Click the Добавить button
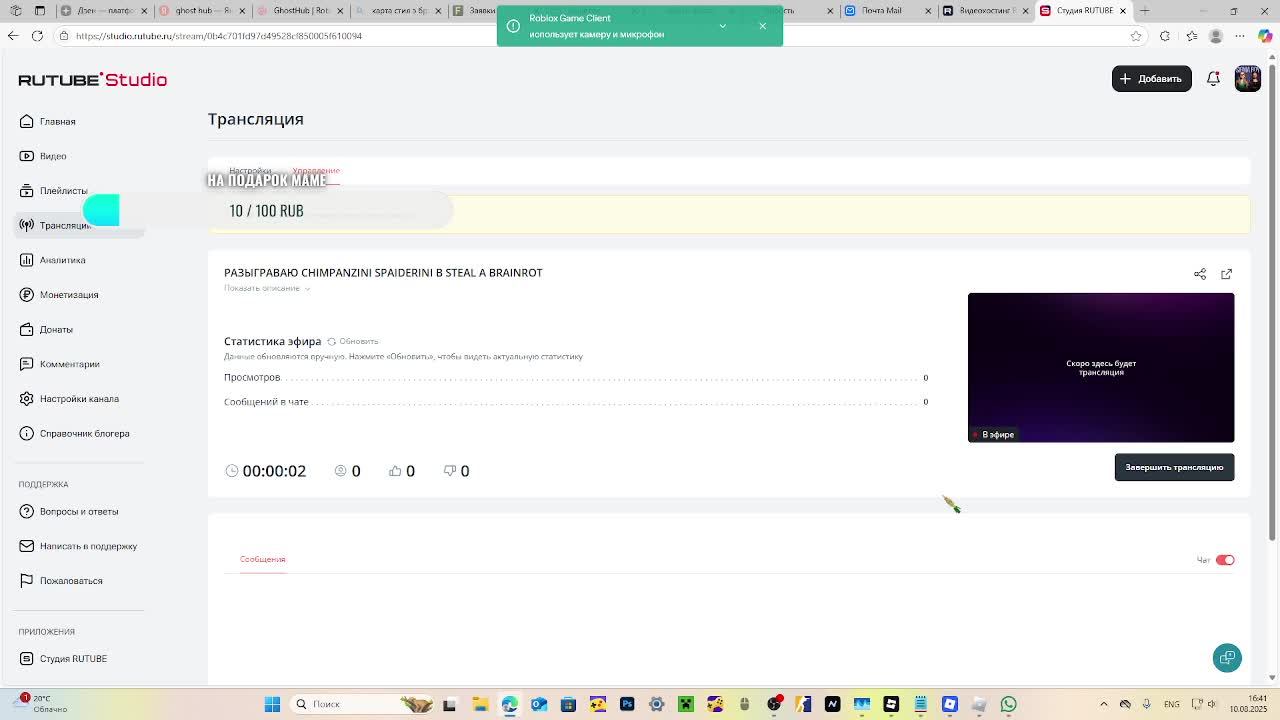Viewport: 1280px width, 720px height. click(1152, 78)
